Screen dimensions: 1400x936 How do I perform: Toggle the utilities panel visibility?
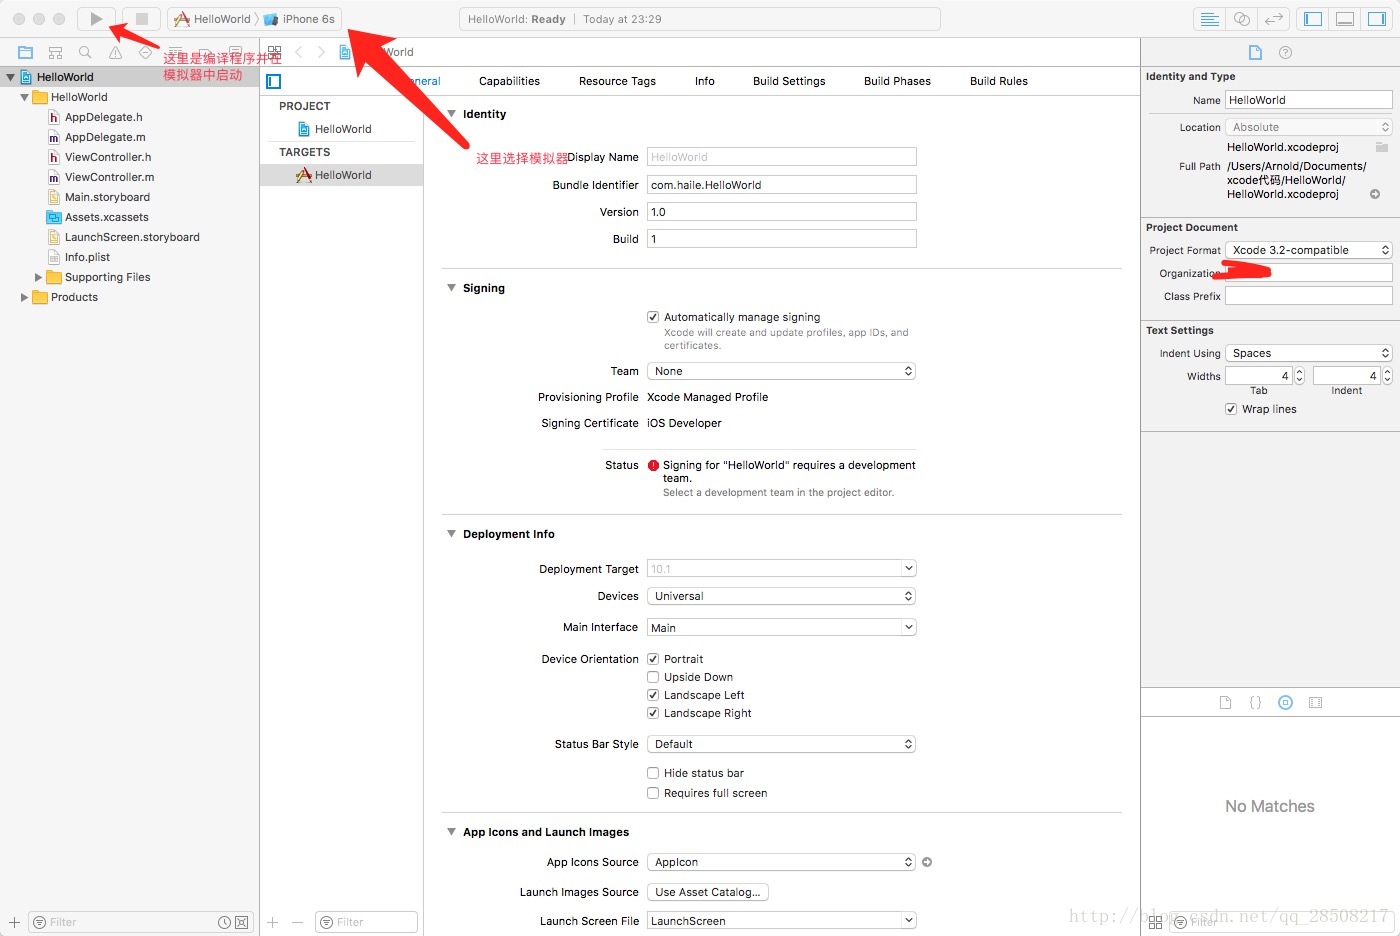click(x=1377, y=19)
